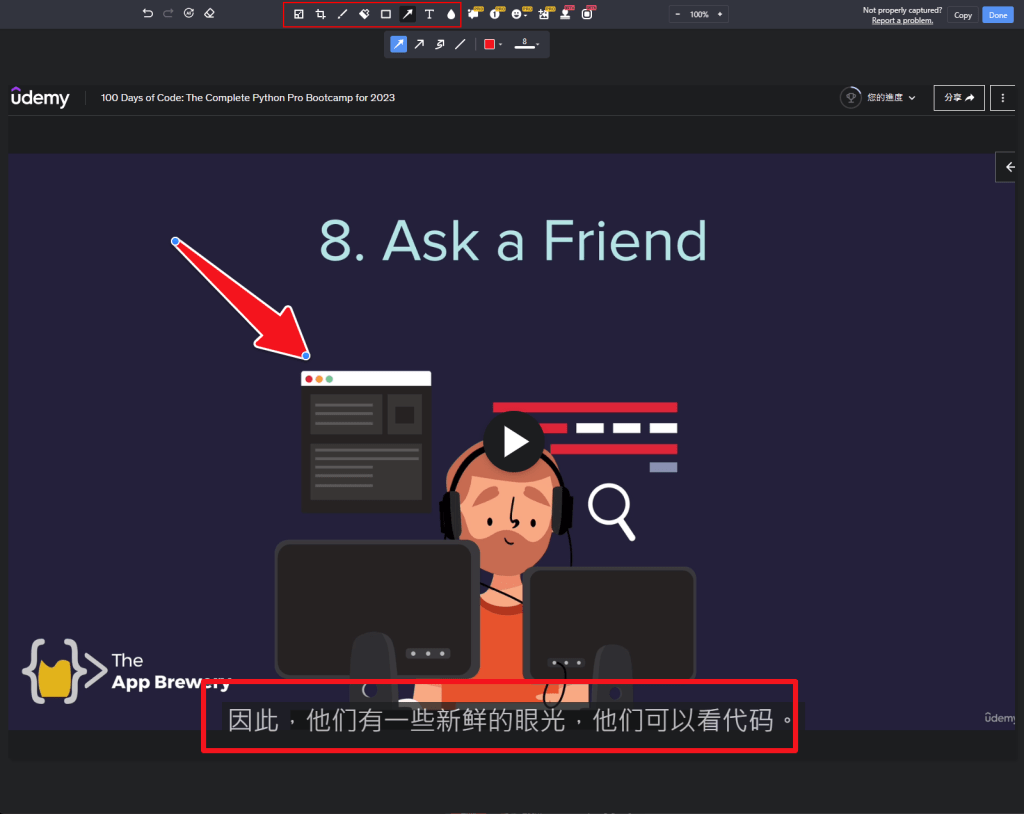Click the Copy button

tap(962, 15)
